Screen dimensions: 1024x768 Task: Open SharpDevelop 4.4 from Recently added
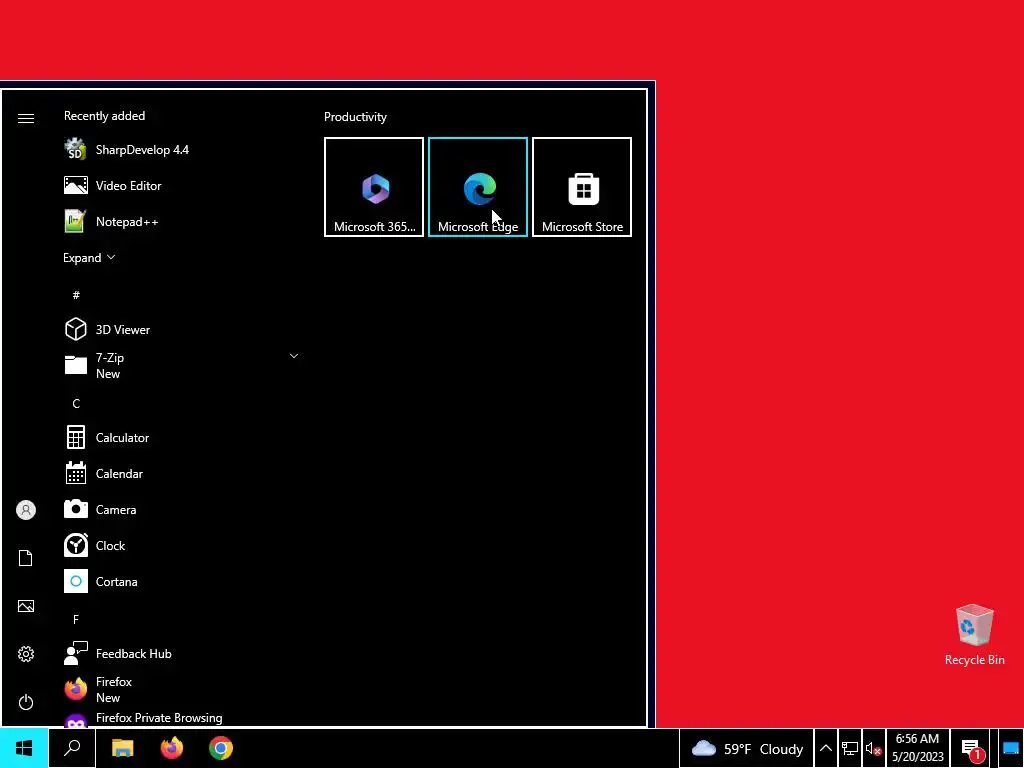tap(181, 150)
